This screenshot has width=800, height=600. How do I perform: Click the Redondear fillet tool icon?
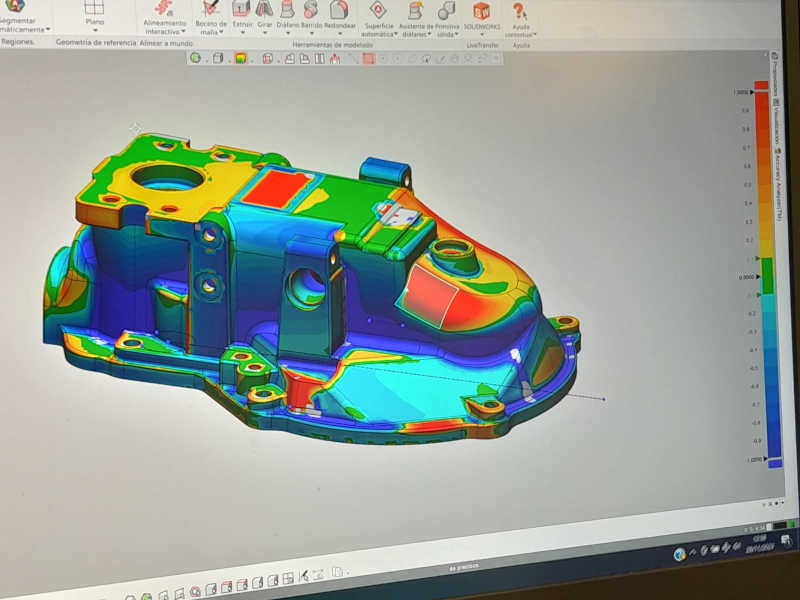click(x=339, y=10)
